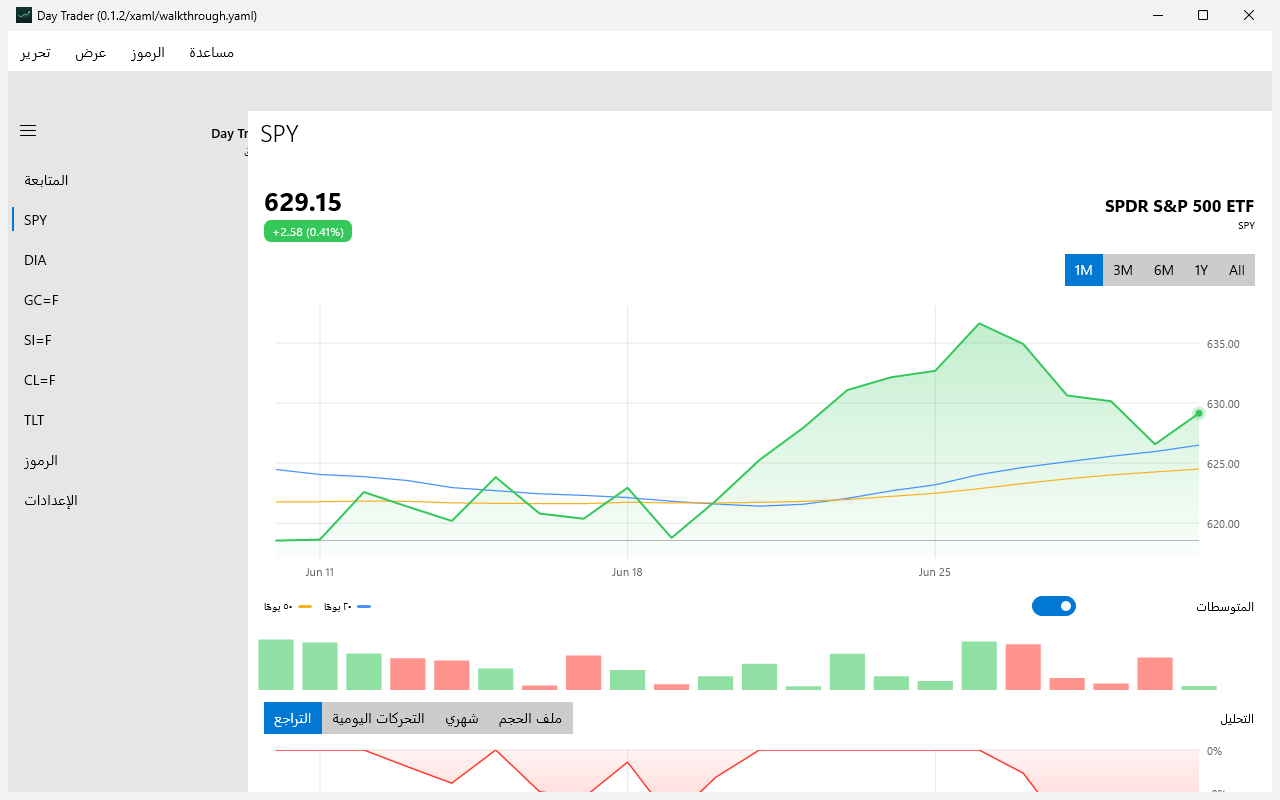The width and height of the screenshot is (1280, 800).
Task: Click the green latest-price marker on chart
Action: (1198, 413)
